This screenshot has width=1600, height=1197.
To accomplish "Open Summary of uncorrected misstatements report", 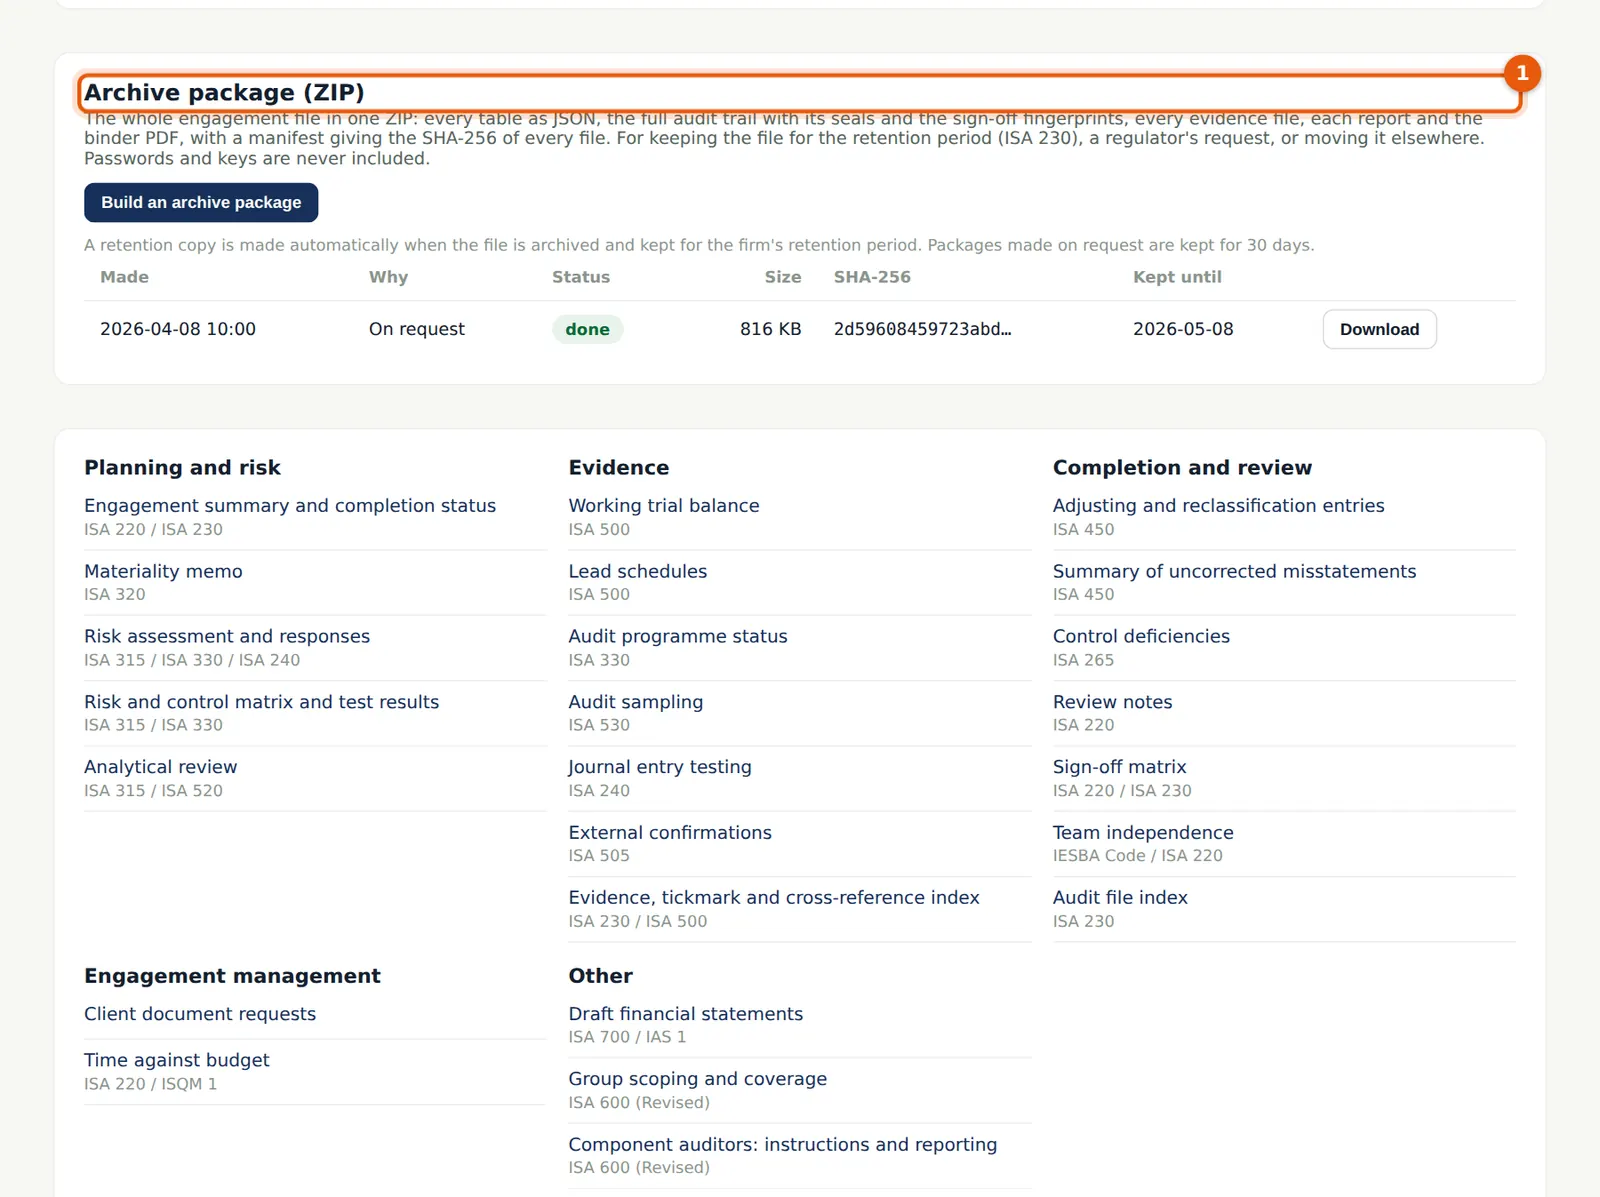I will tap(1234, 571).
